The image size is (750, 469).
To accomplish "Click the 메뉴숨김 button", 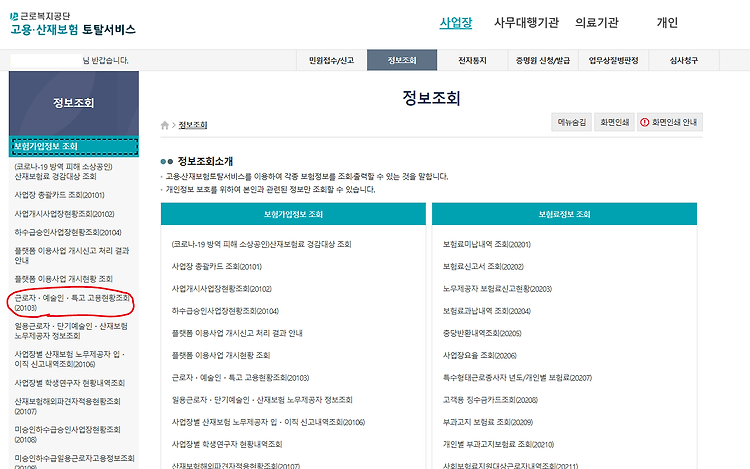I will coord(572,122).
